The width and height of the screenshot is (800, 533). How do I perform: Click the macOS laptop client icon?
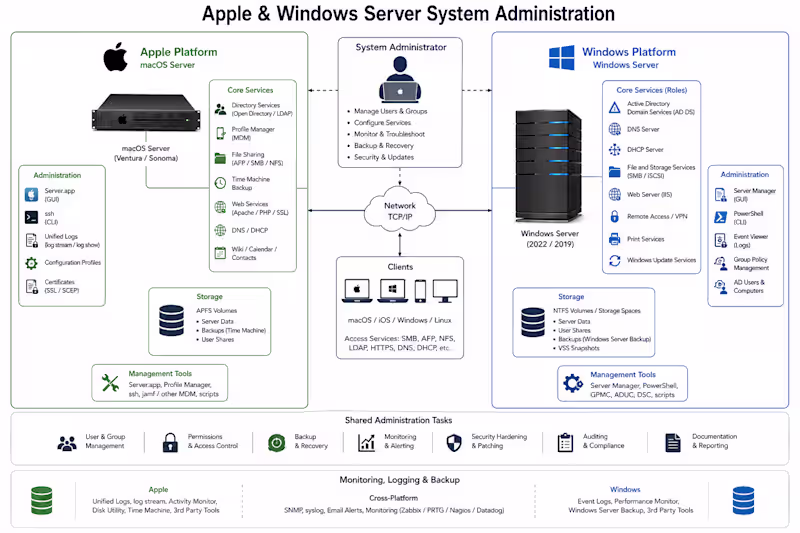[x=357, y=291]
